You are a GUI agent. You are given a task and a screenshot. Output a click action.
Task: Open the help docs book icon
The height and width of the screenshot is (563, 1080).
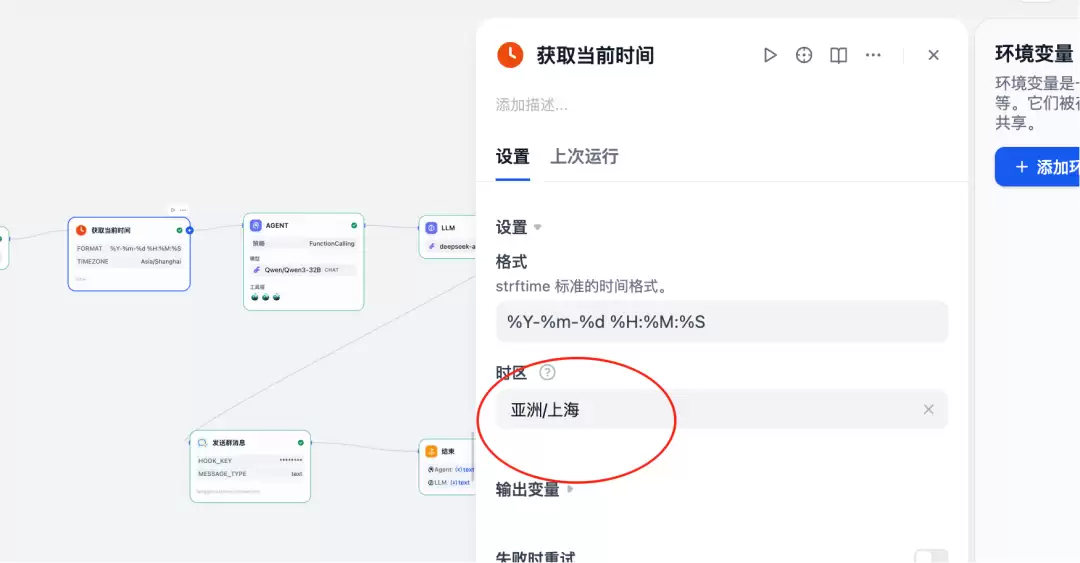(838, 55)
